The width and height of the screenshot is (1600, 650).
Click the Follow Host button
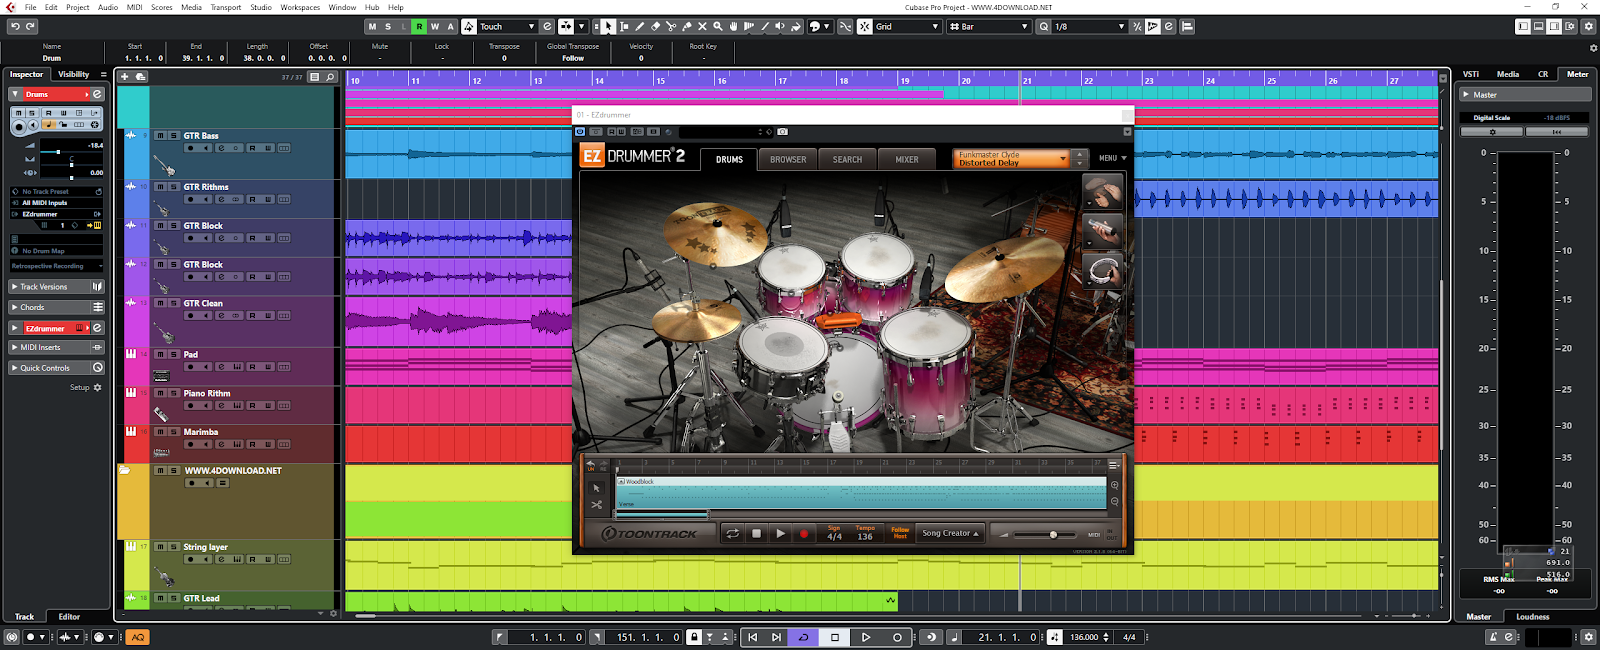(x=900, y=533)
